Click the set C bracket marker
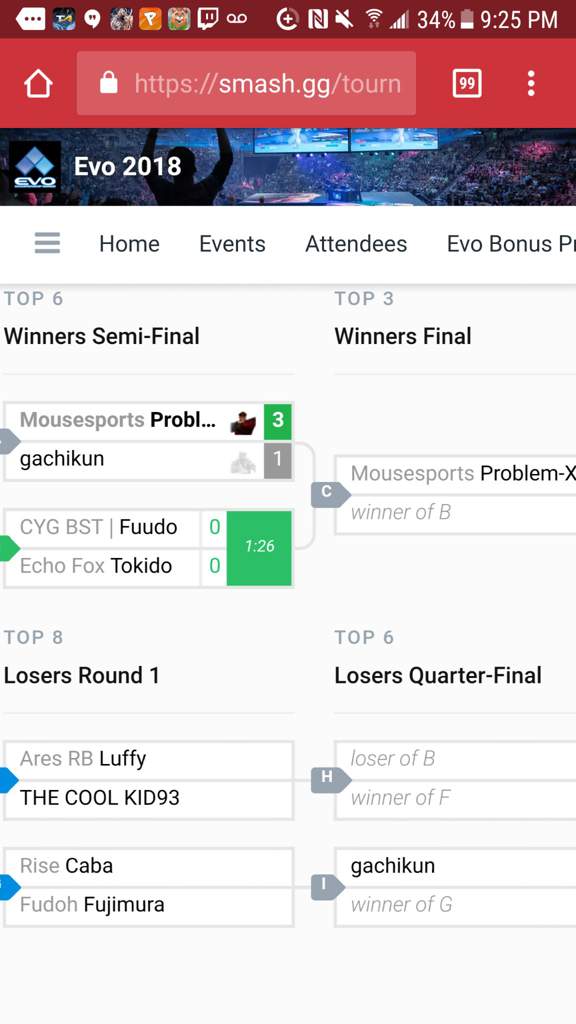 click(x=329, y=493)
